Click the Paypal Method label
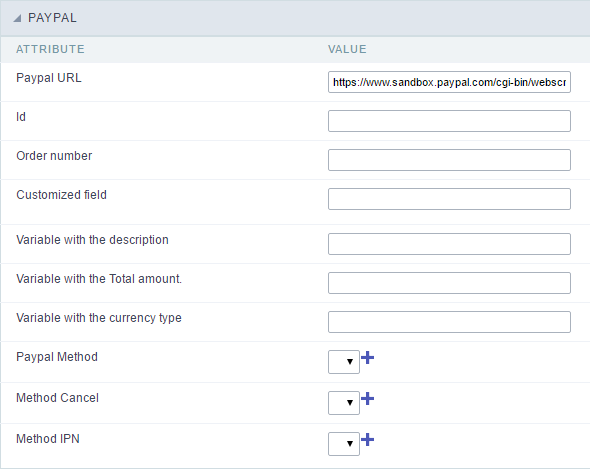 57,357
